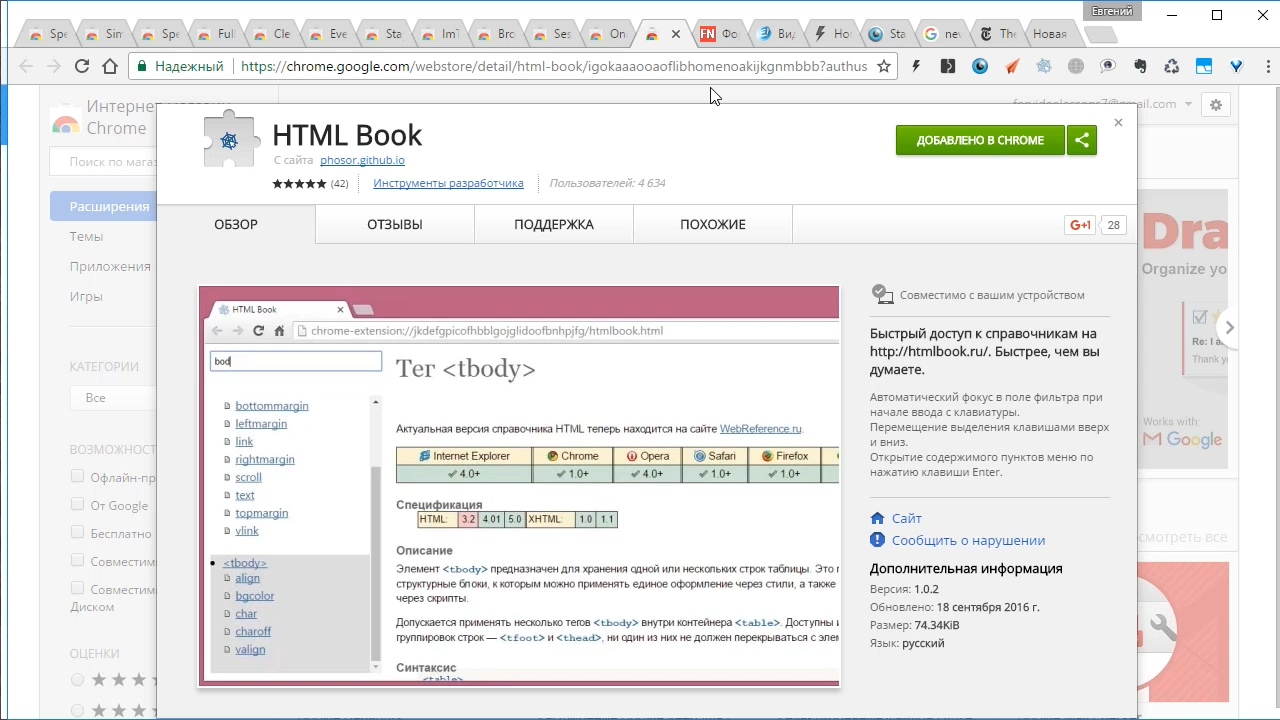Click the blue picture extension icon
This screenshot has width=1280, height=720.
click(x=1204, y=66)
